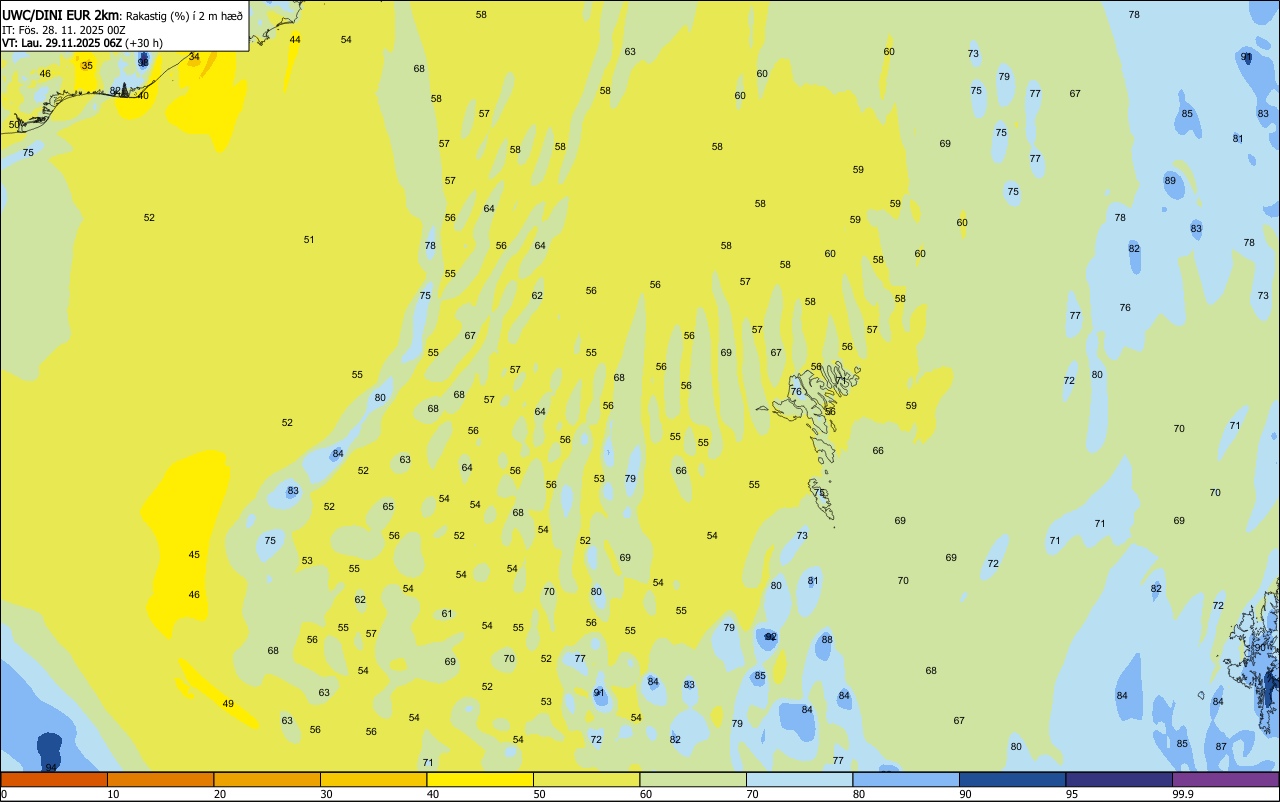Click the dark blue 90–95 legend segment
The width and height of the screenshot is (1280, 802).
tap(1012, 779)
